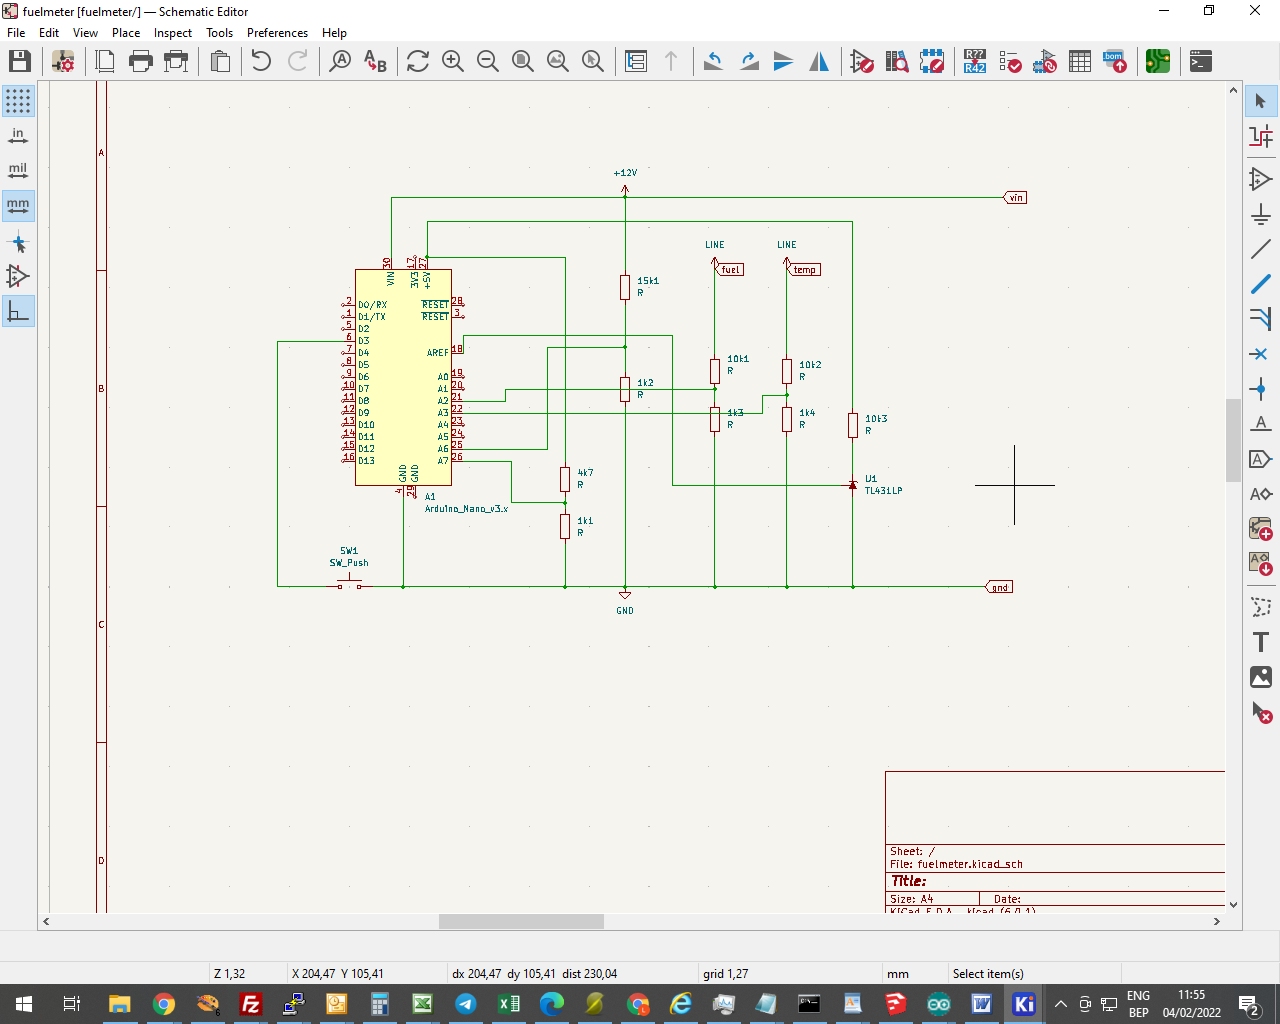
Task: Select the Delete tool
Action: [x=1261, y=713]
